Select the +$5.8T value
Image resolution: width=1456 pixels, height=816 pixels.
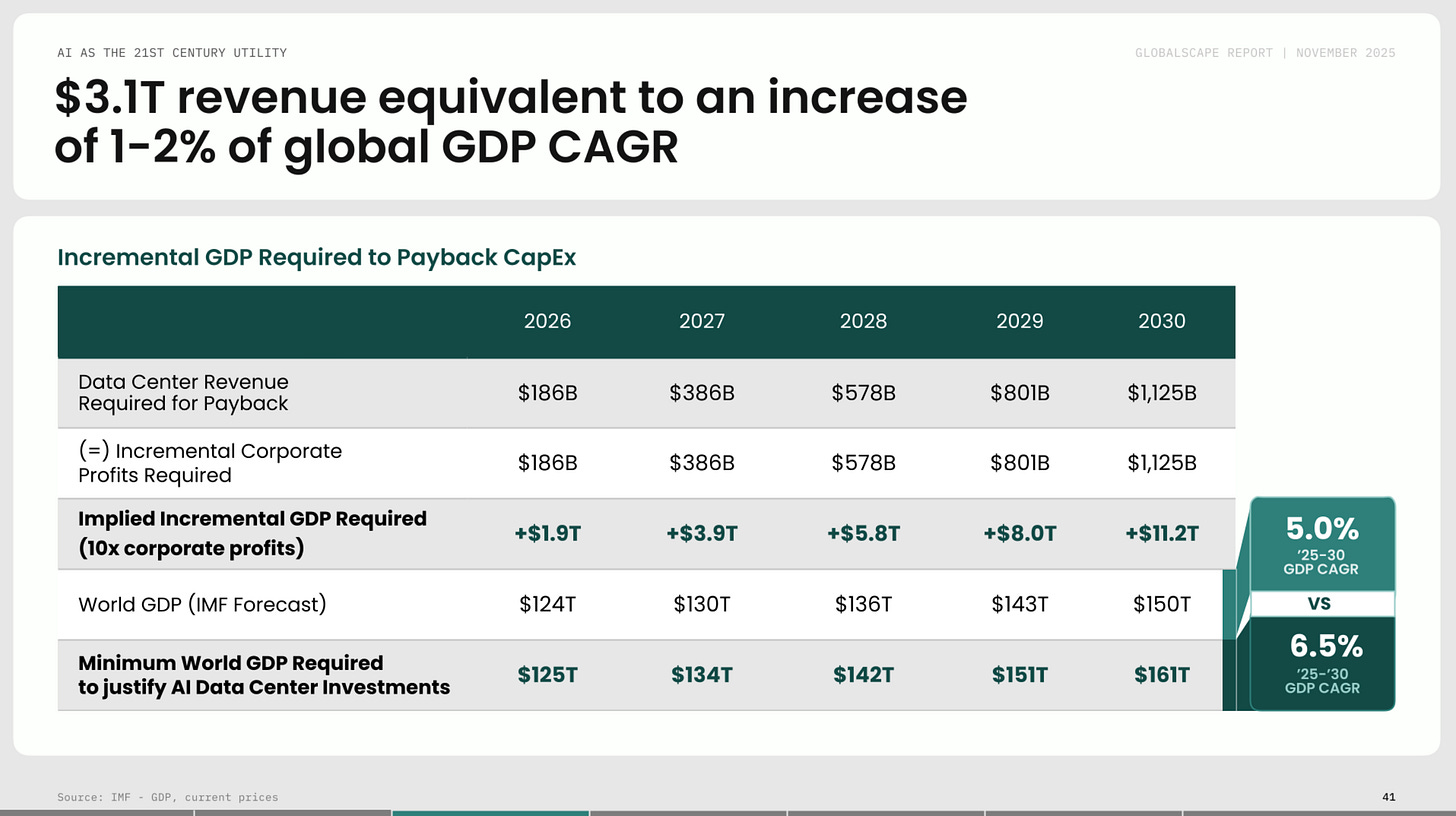(863, 534)
